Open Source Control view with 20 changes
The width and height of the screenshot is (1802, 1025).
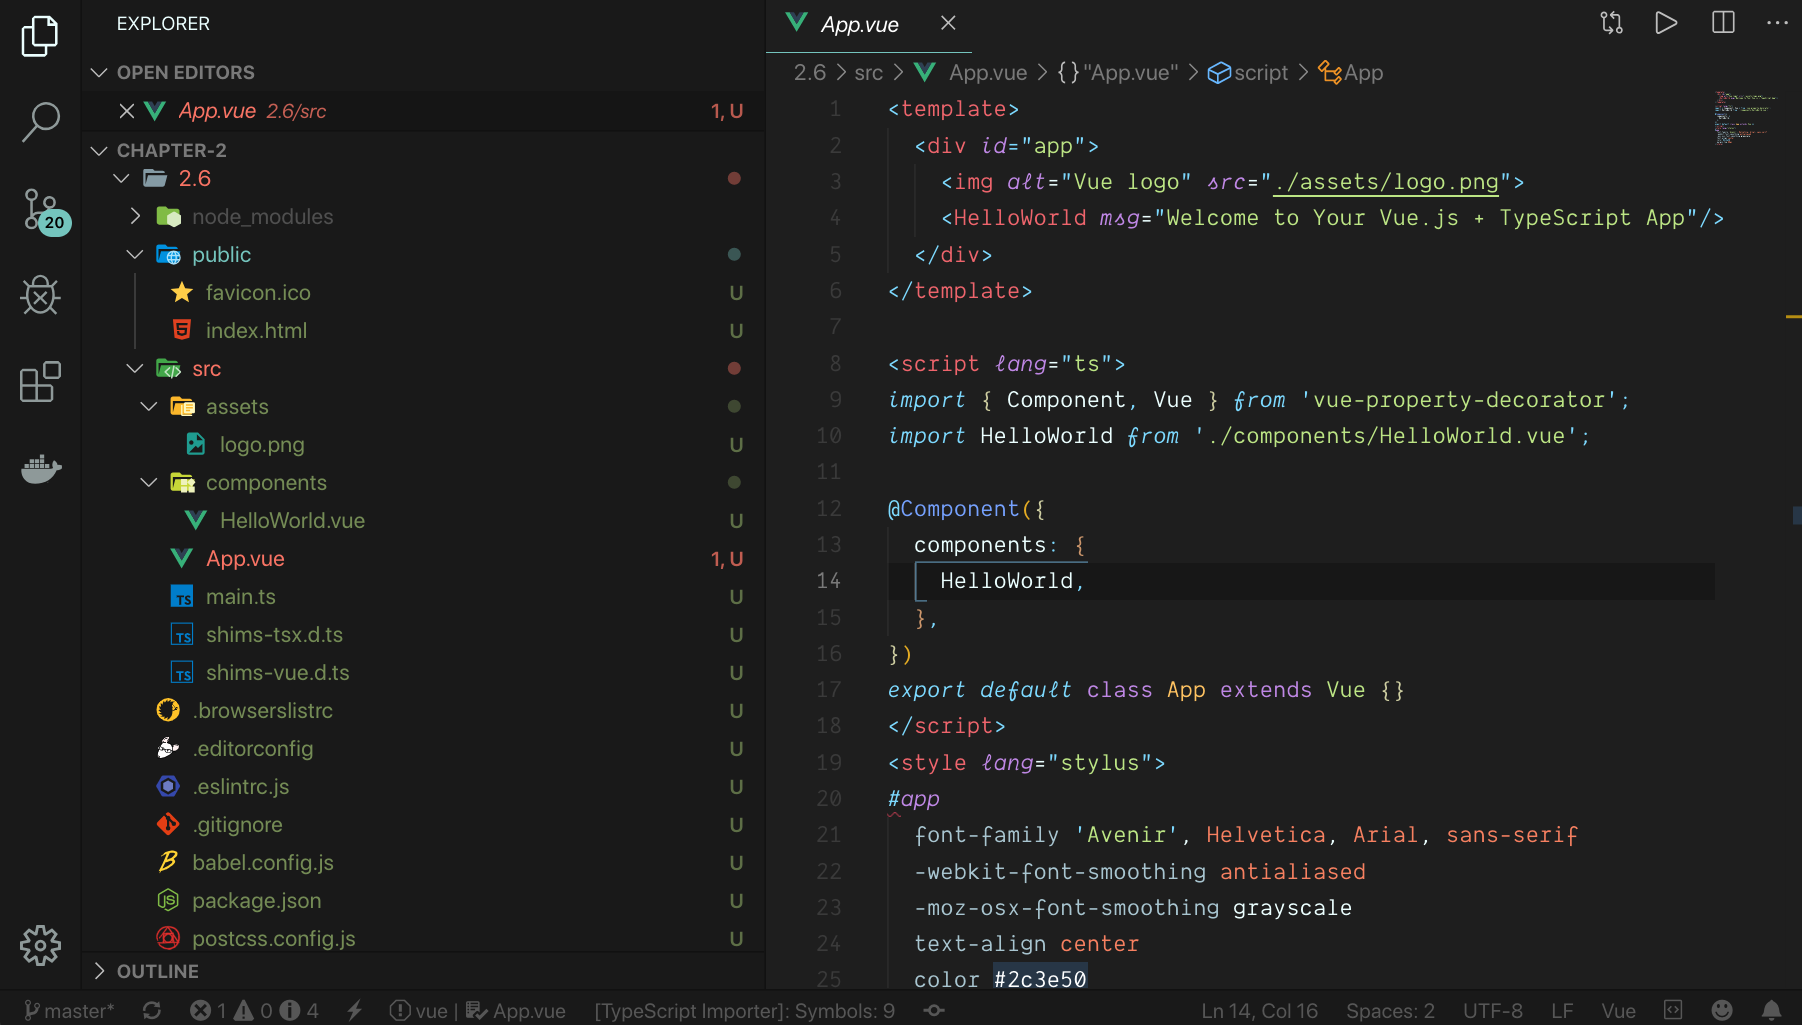coord(44,211)
